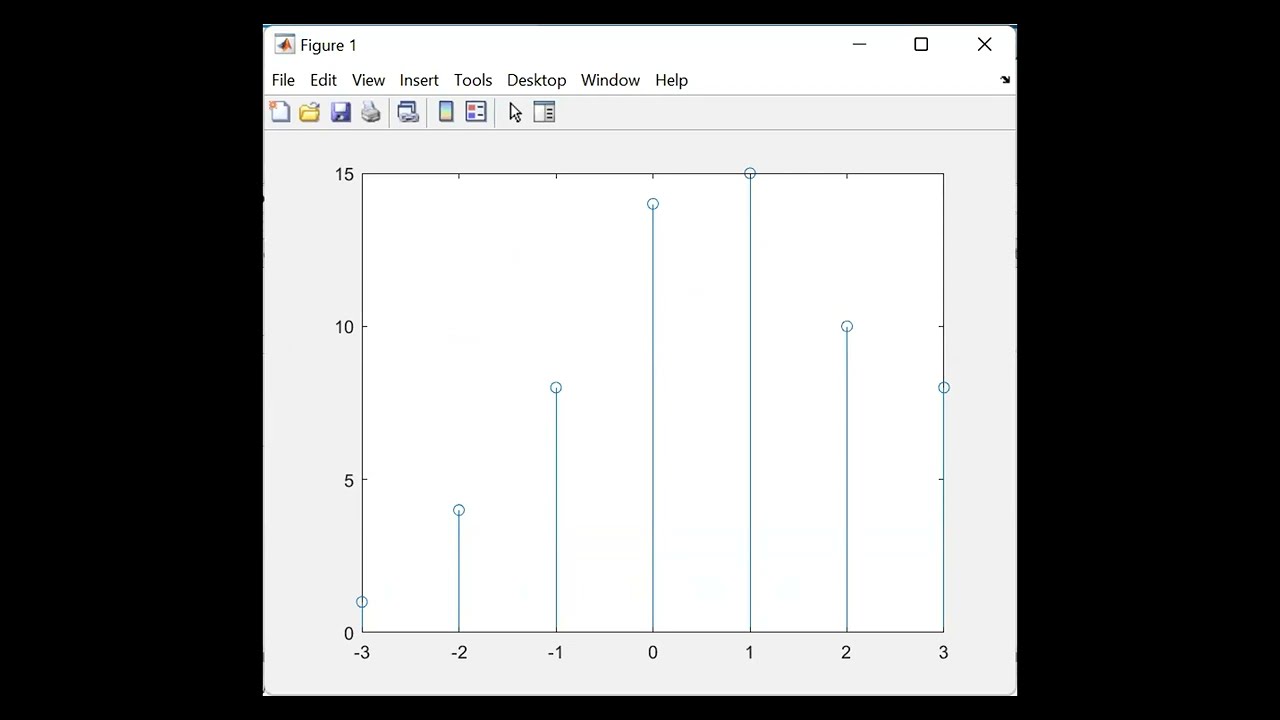Click the Insert Legend icon
Viewport: 1280px width, 720px height.
476,112
